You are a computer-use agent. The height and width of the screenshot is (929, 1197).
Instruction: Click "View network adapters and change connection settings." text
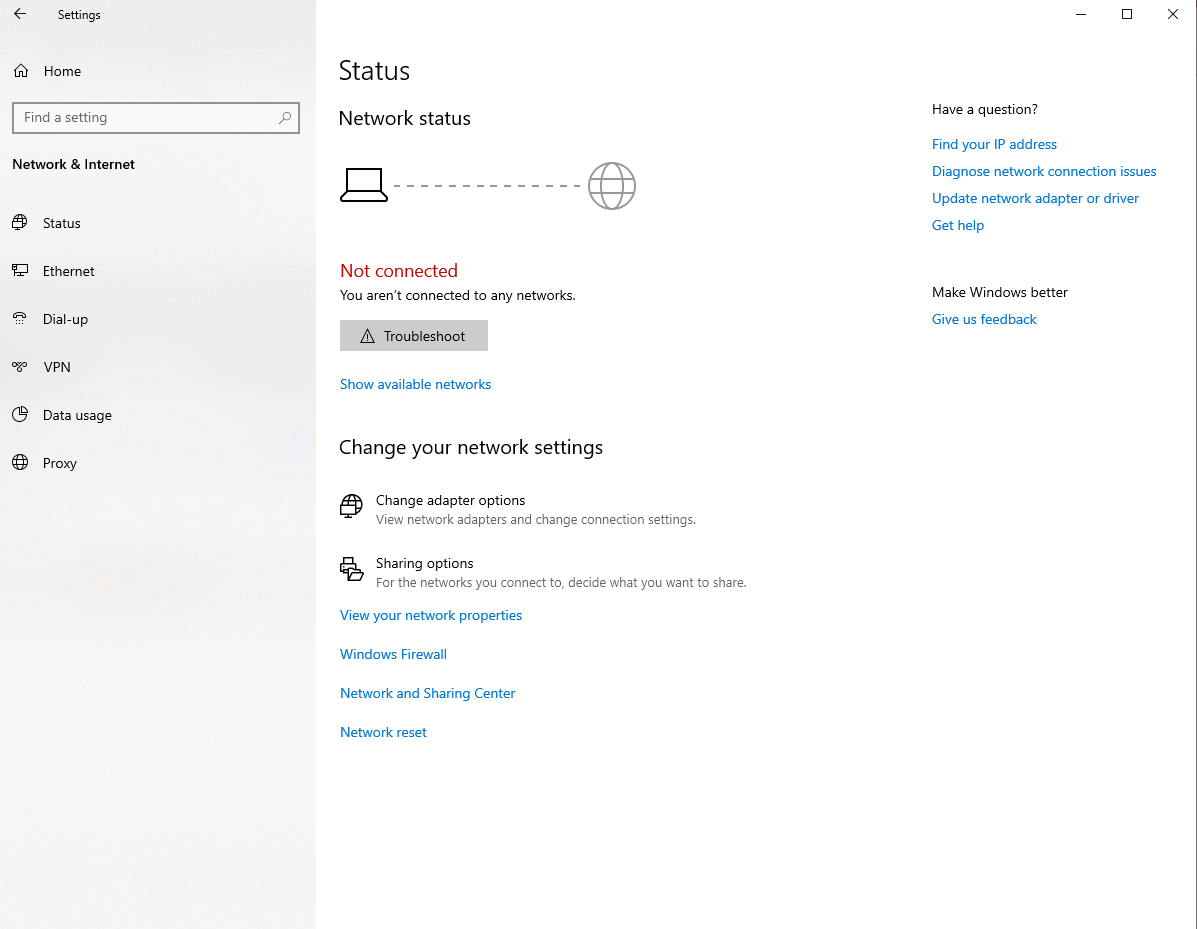click(x=536, y=519)
